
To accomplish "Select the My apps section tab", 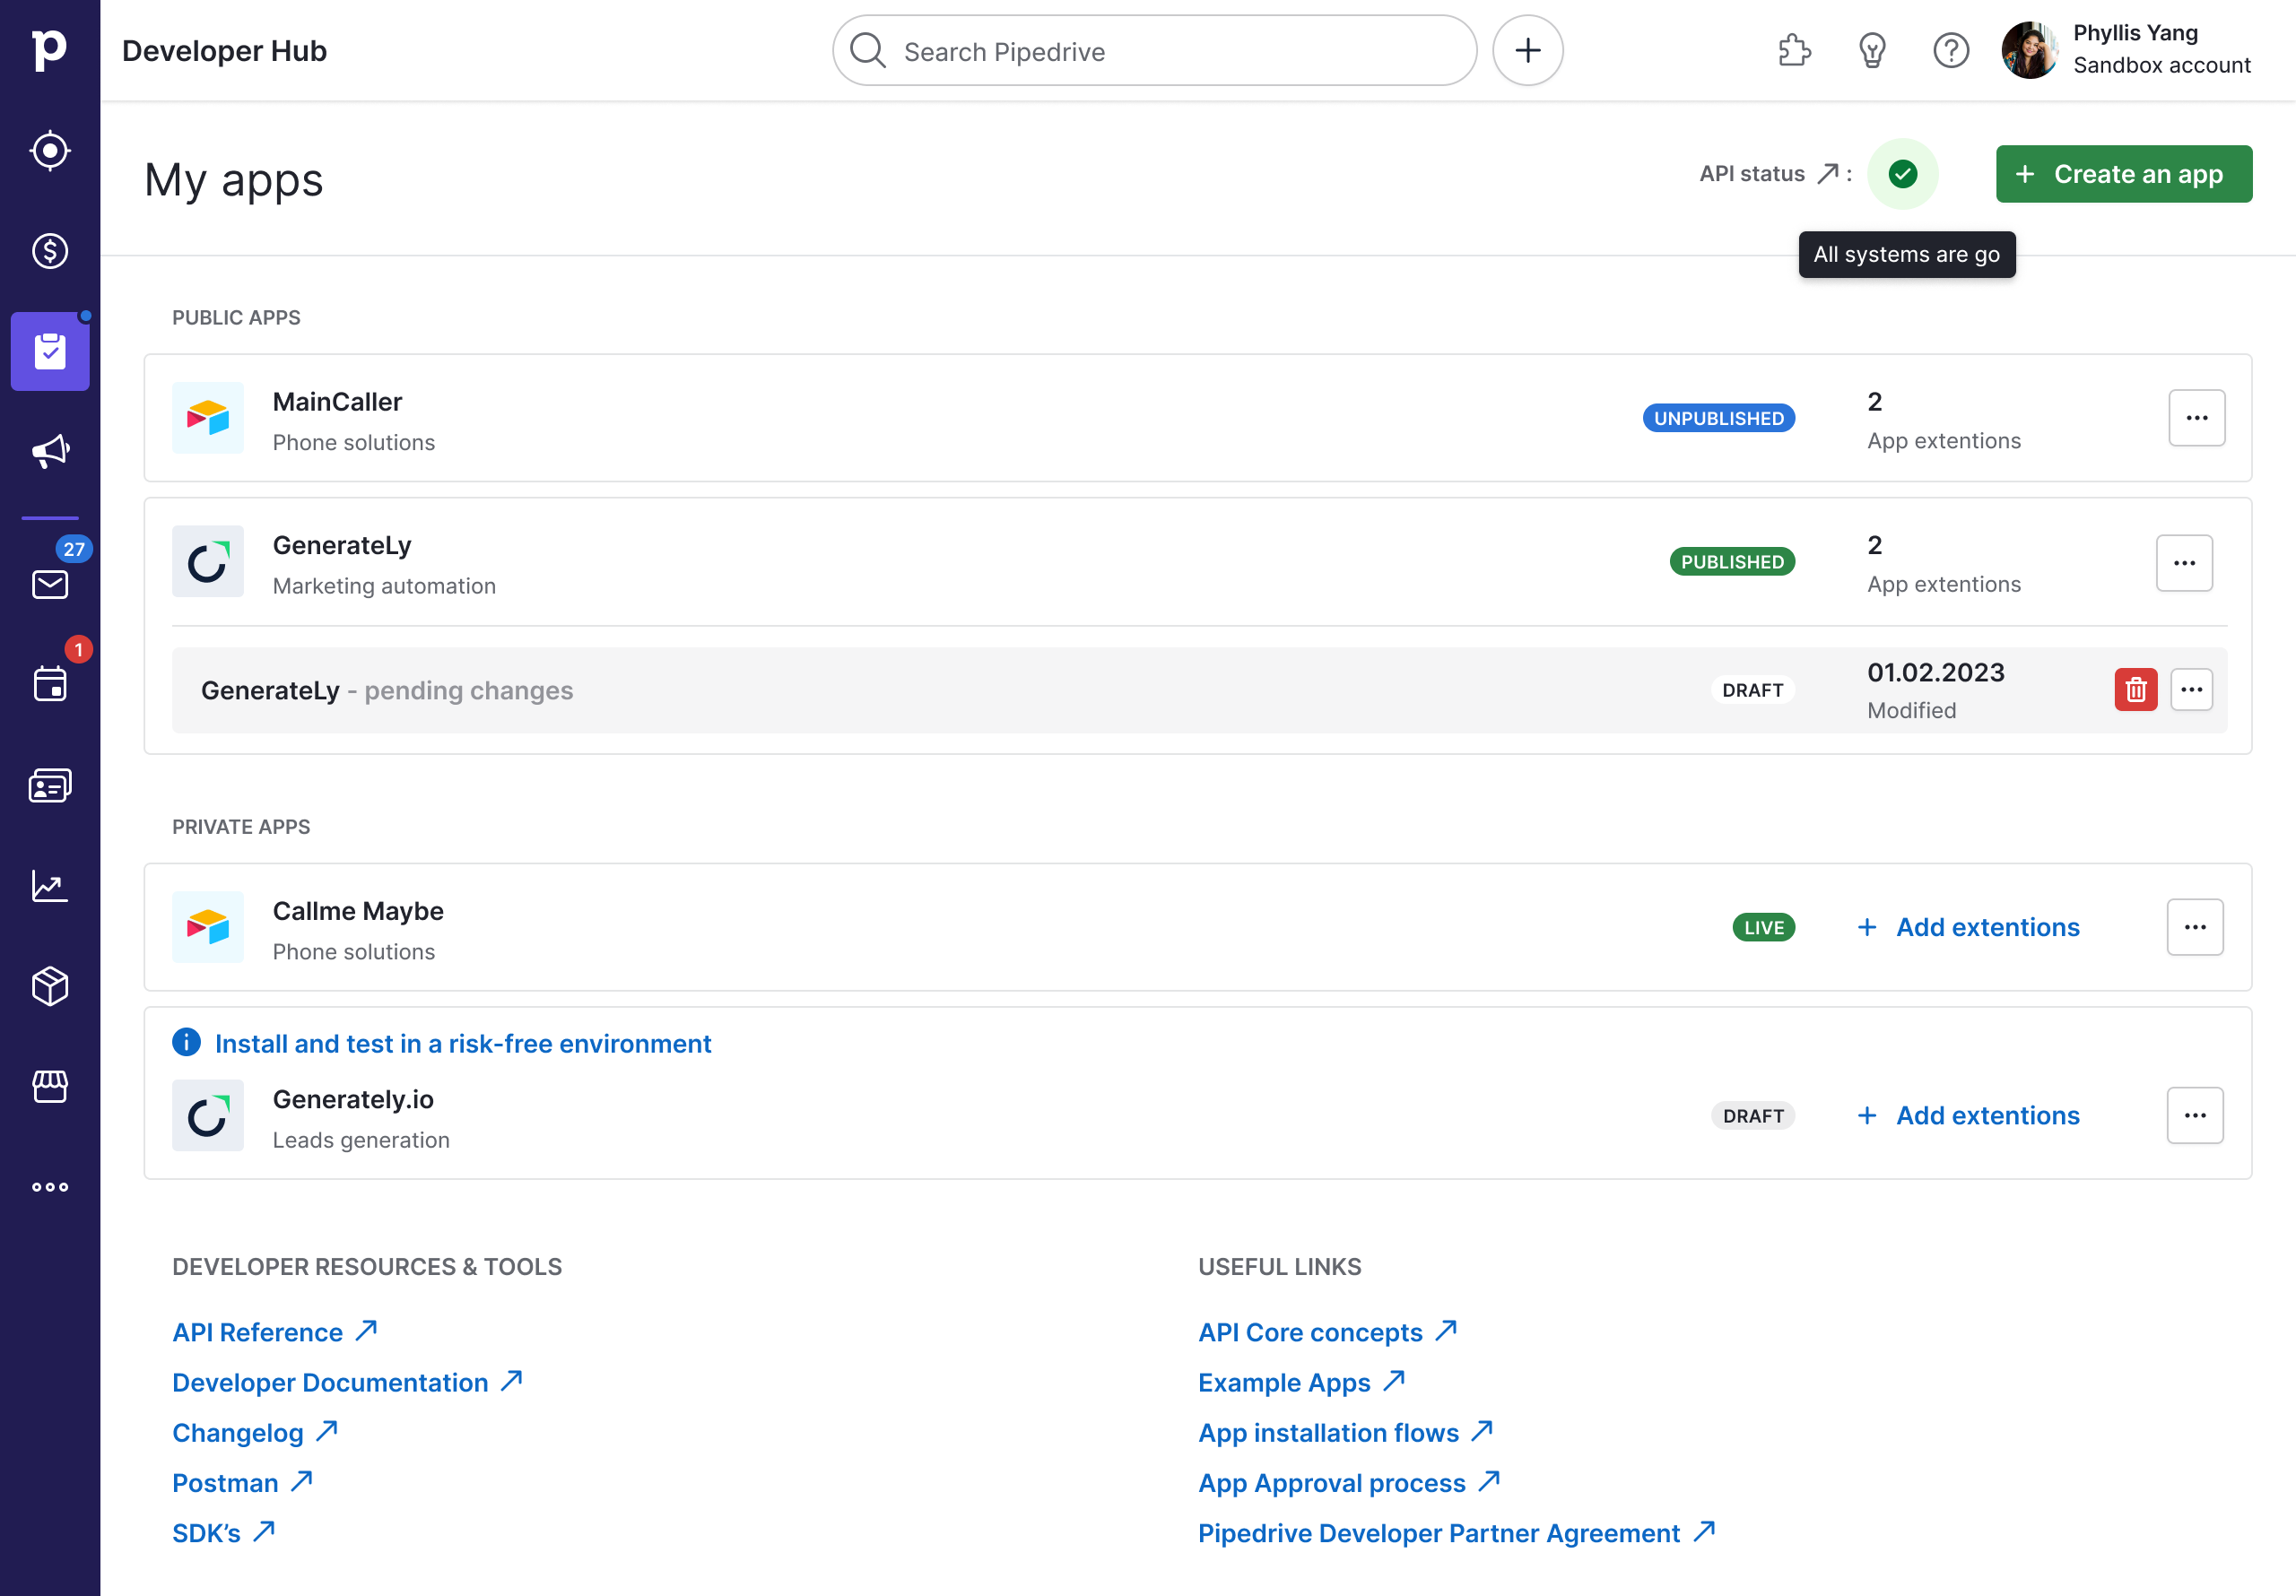I will [x=50, y=349].
